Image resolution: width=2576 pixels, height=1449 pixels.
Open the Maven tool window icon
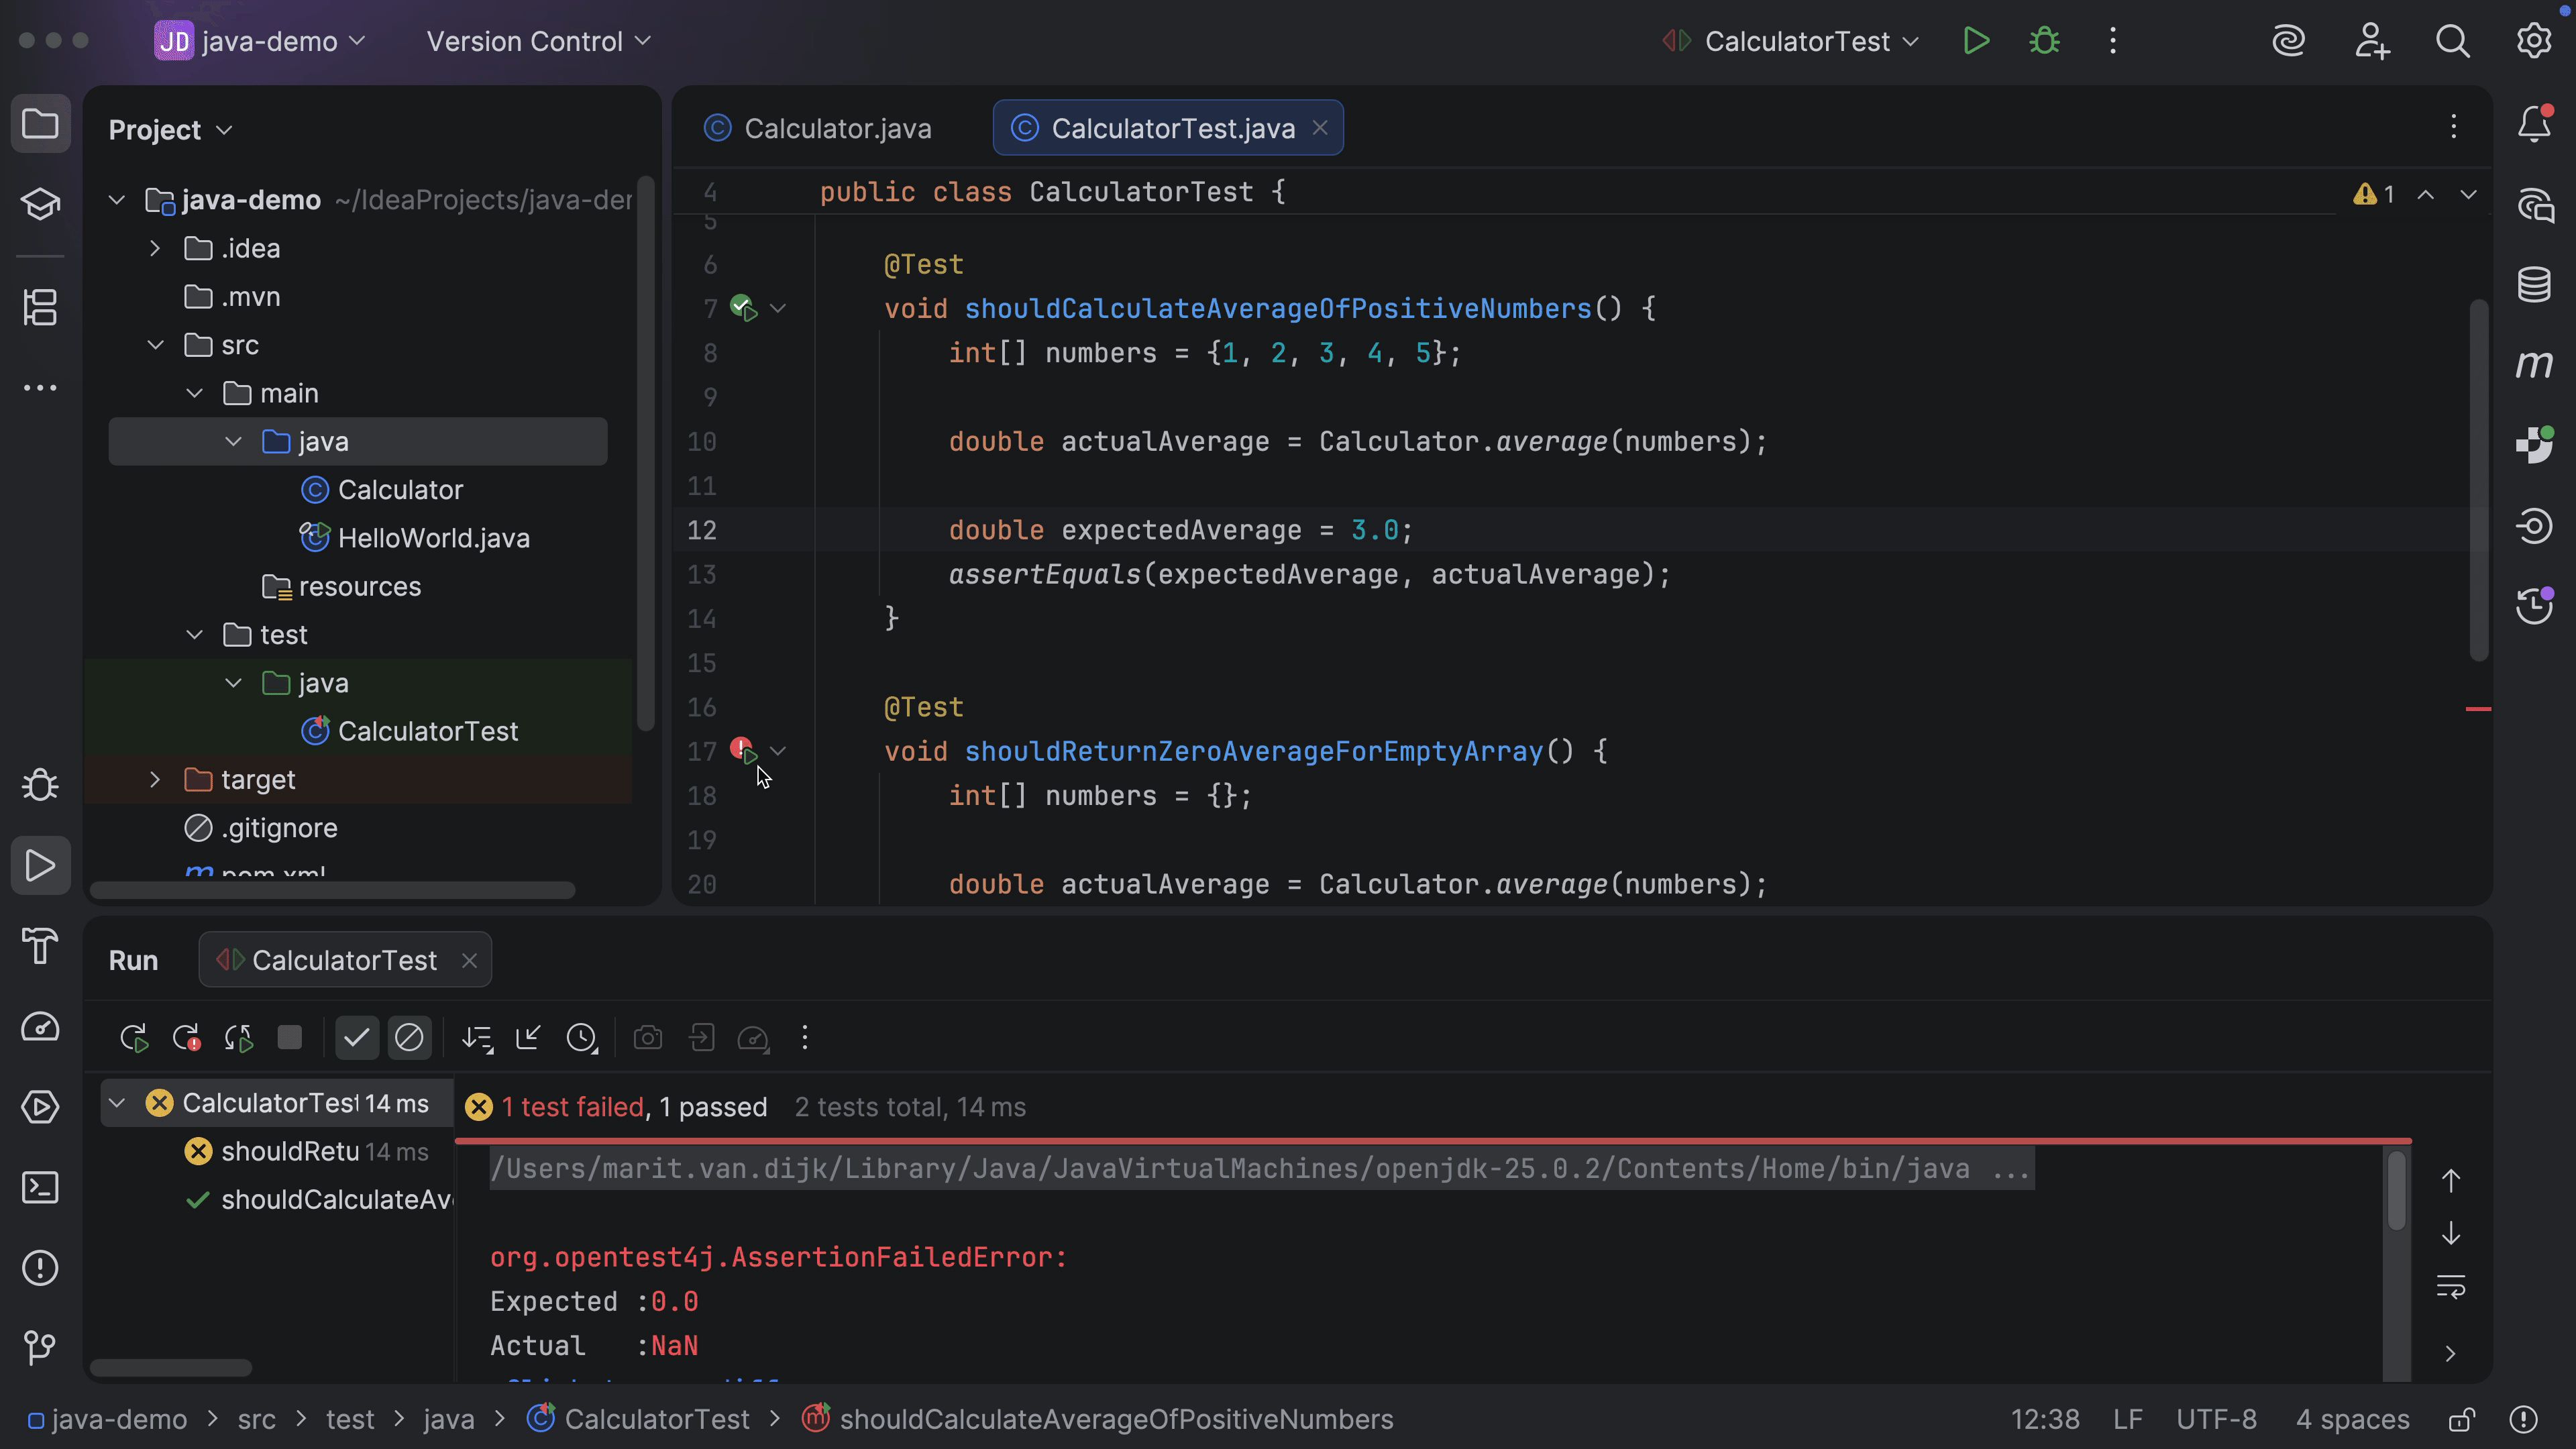click(x=2534, y=365)
